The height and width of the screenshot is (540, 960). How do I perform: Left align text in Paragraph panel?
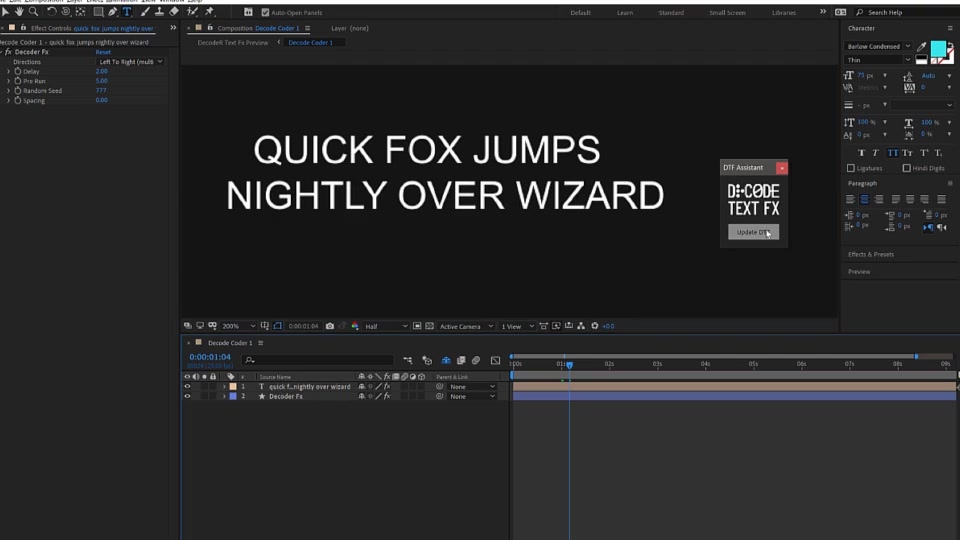coord(850,199)
